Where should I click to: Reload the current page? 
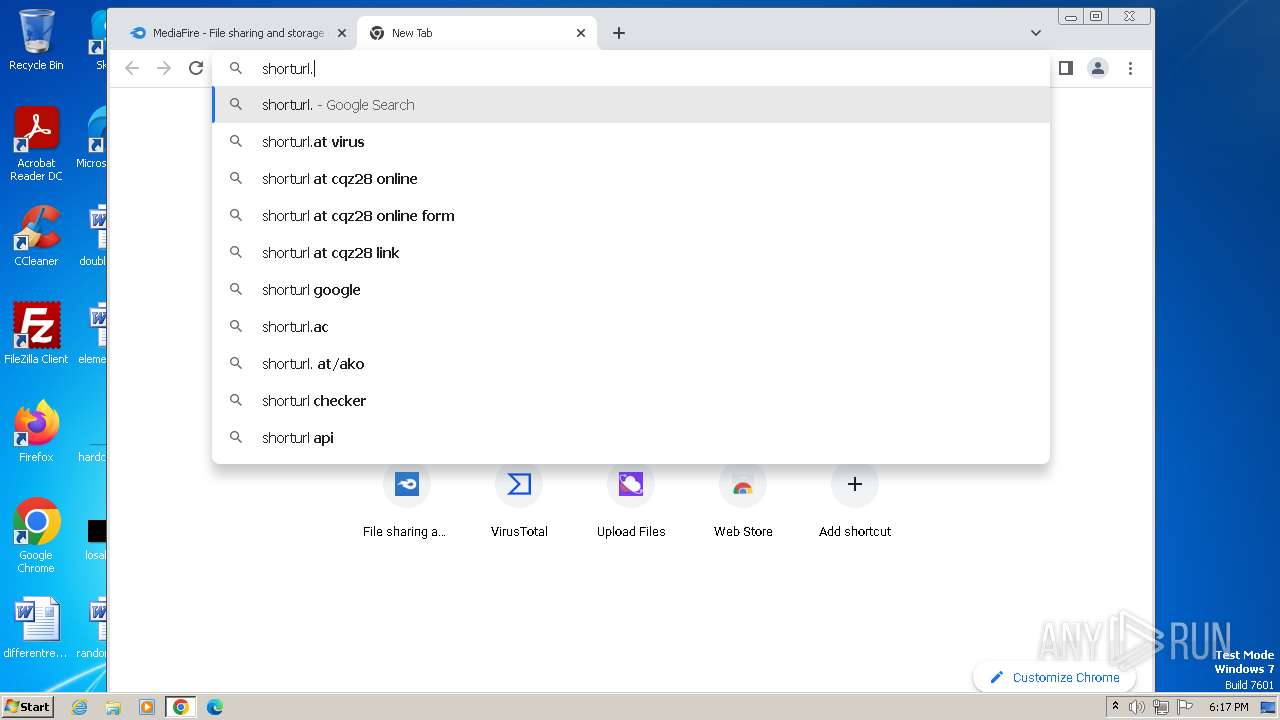(196, 68)
